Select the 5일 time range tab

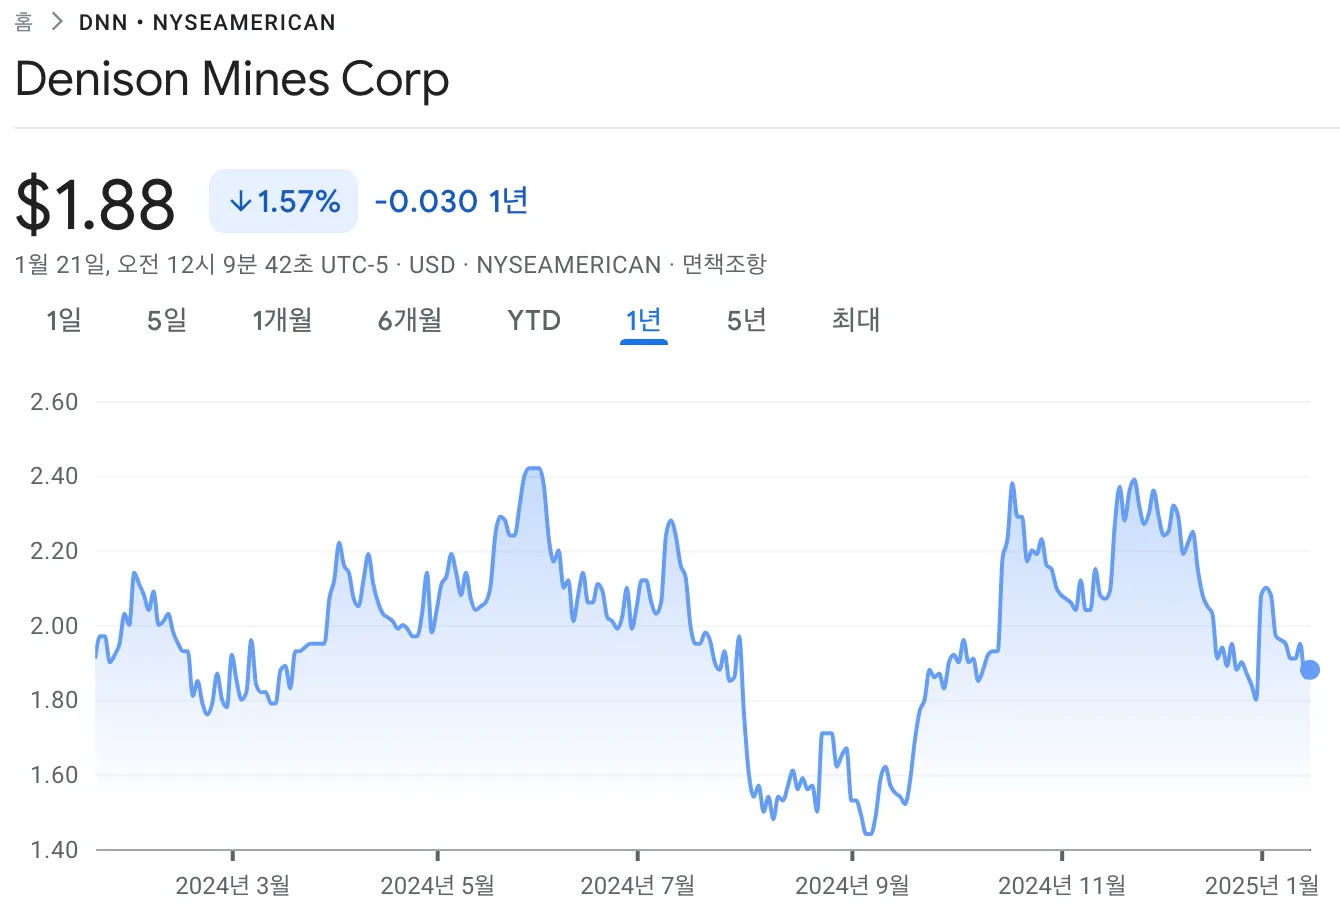click(x=167, y=320)
